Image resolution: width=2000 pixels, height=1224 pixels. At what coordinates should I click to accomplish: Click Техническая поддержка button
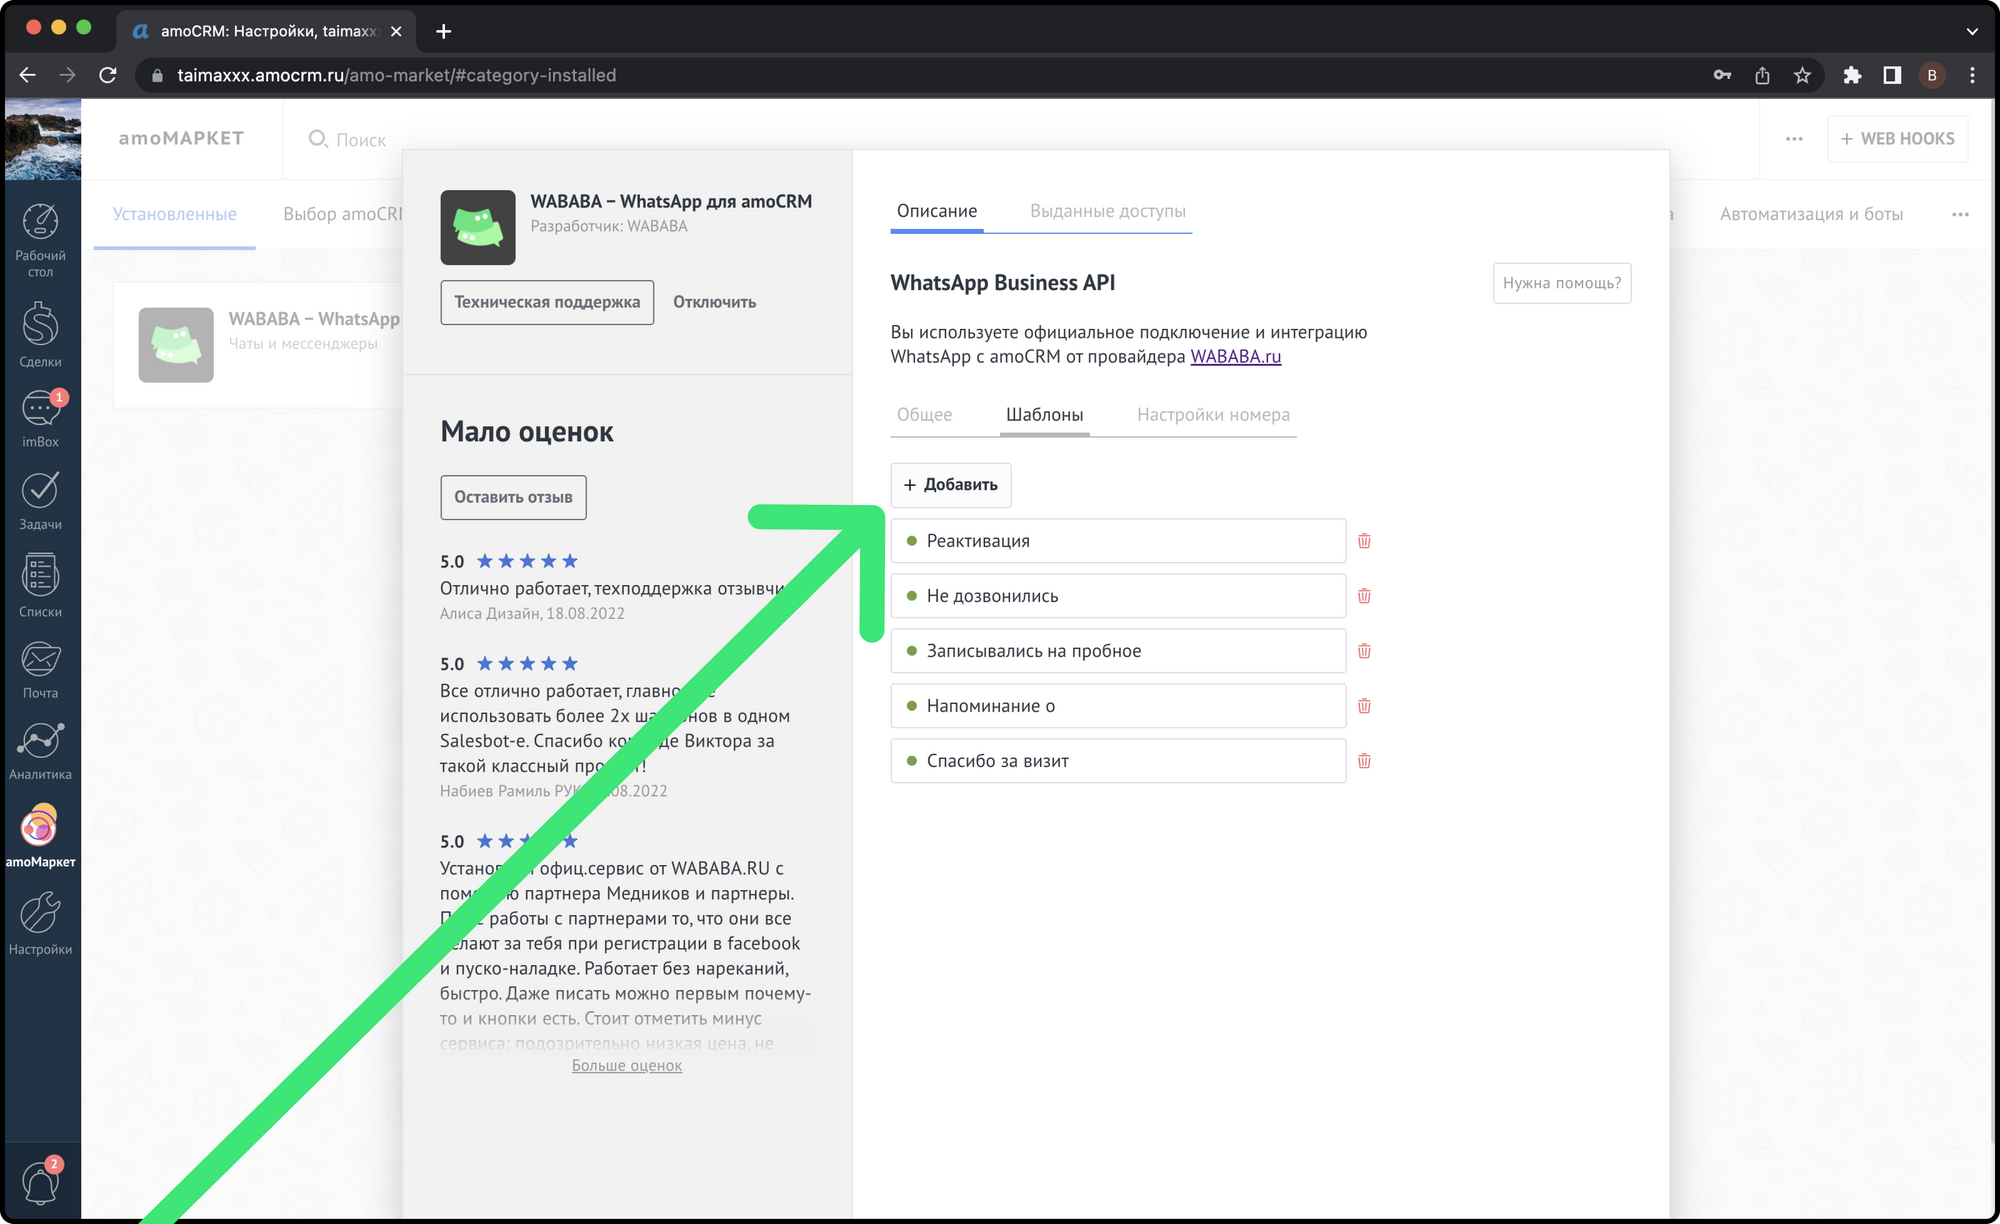click(x=547, y=302)
